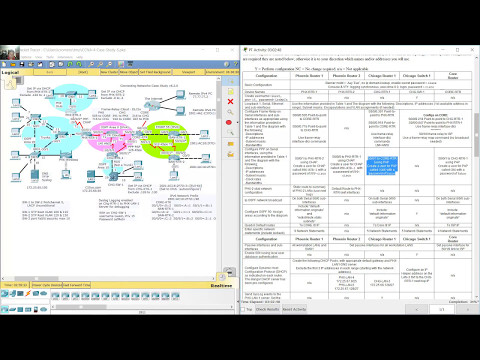Click the Move Object button
This screenshot has width=480, height=360.
tap(129, 72)
